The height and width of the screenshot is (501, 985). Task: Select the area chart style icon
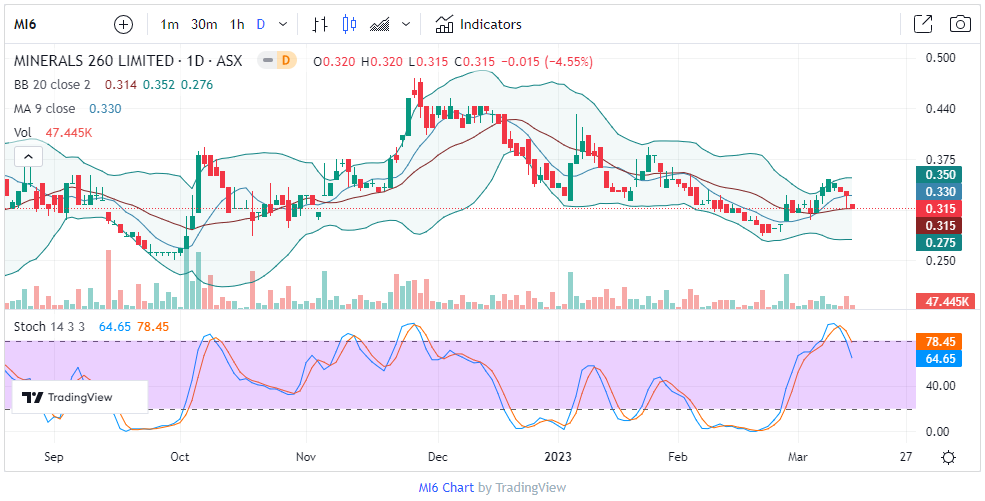point(379,24)
